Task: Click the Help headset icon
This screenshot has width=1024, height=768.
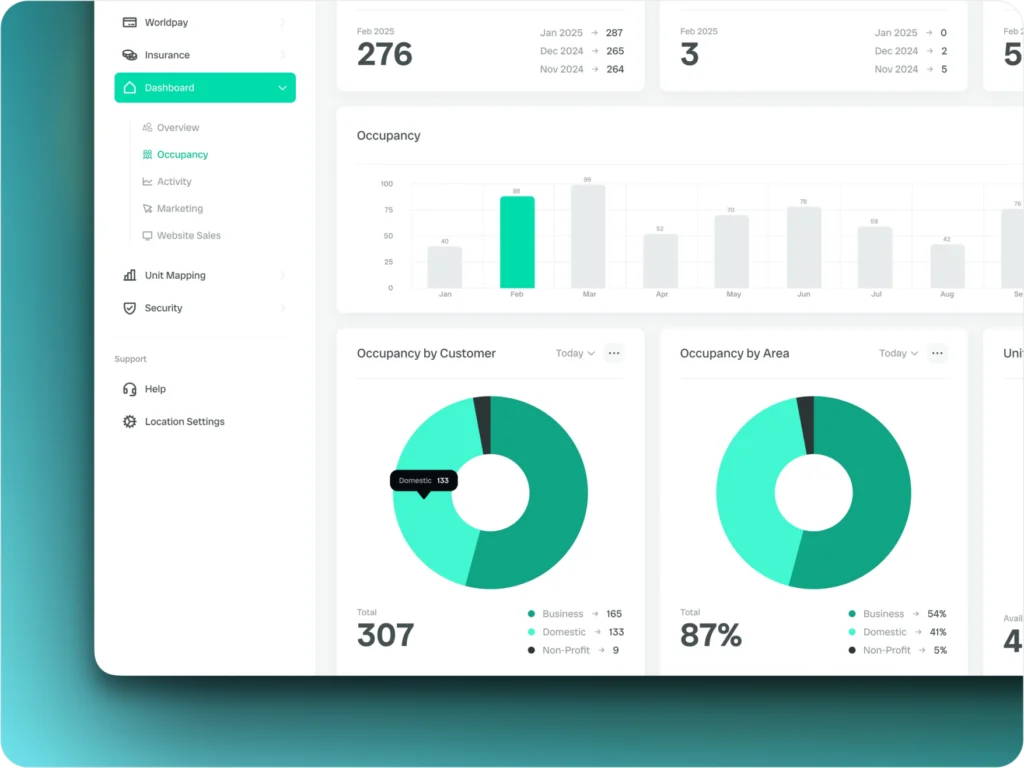Action: tap(129, 389)
